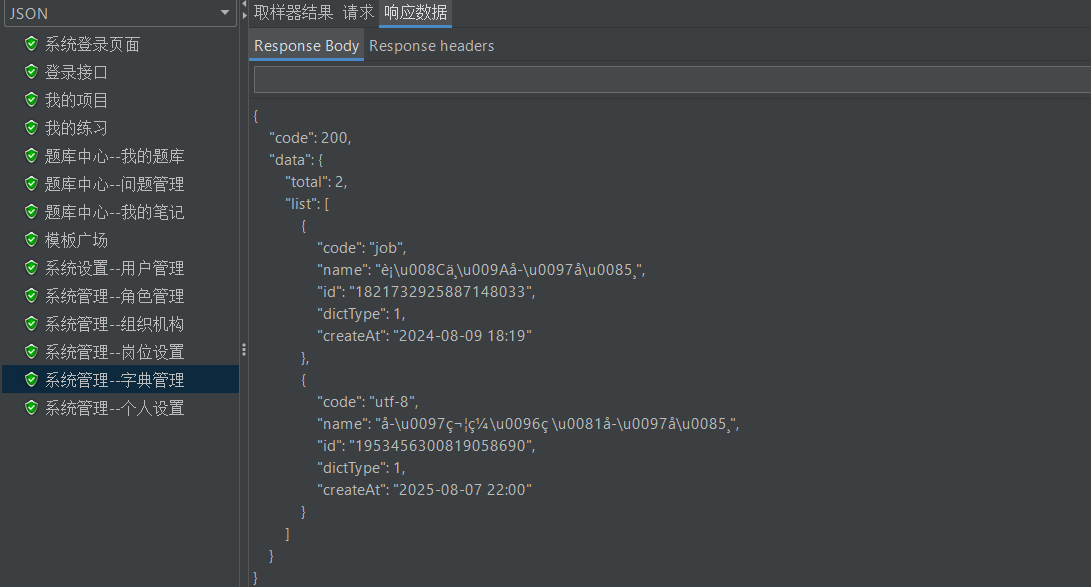Click success icon next to 我的练习
The height and width of the screenshot is (587, 1091).
click(31, 127)
